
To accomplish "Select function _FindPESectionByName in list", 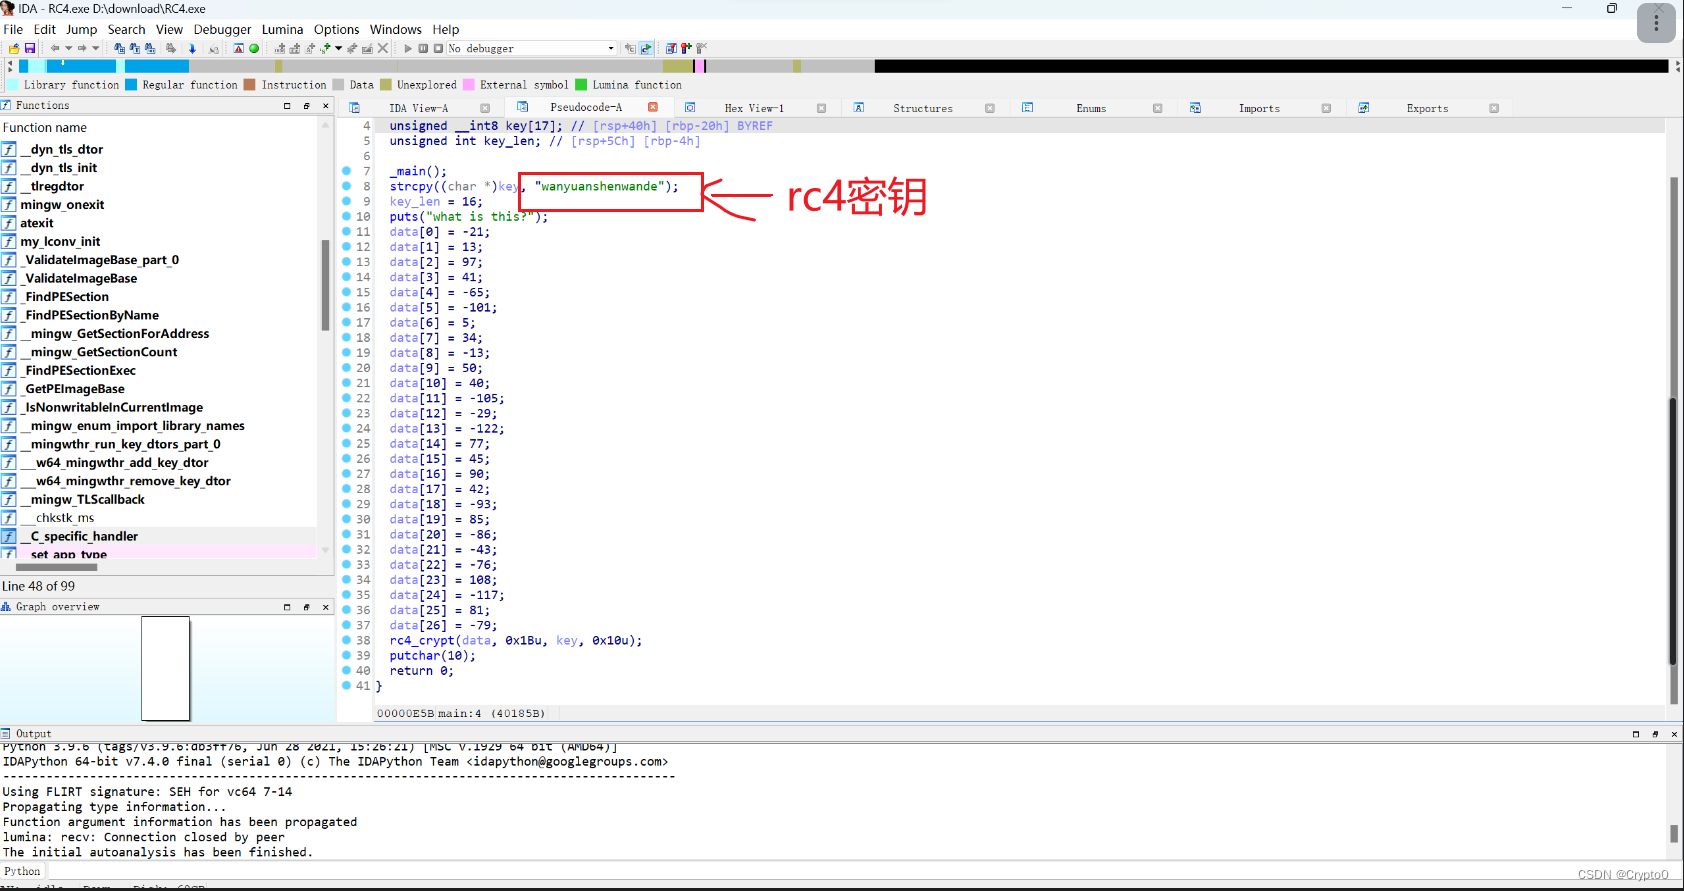I will click(x=89, y=315).
